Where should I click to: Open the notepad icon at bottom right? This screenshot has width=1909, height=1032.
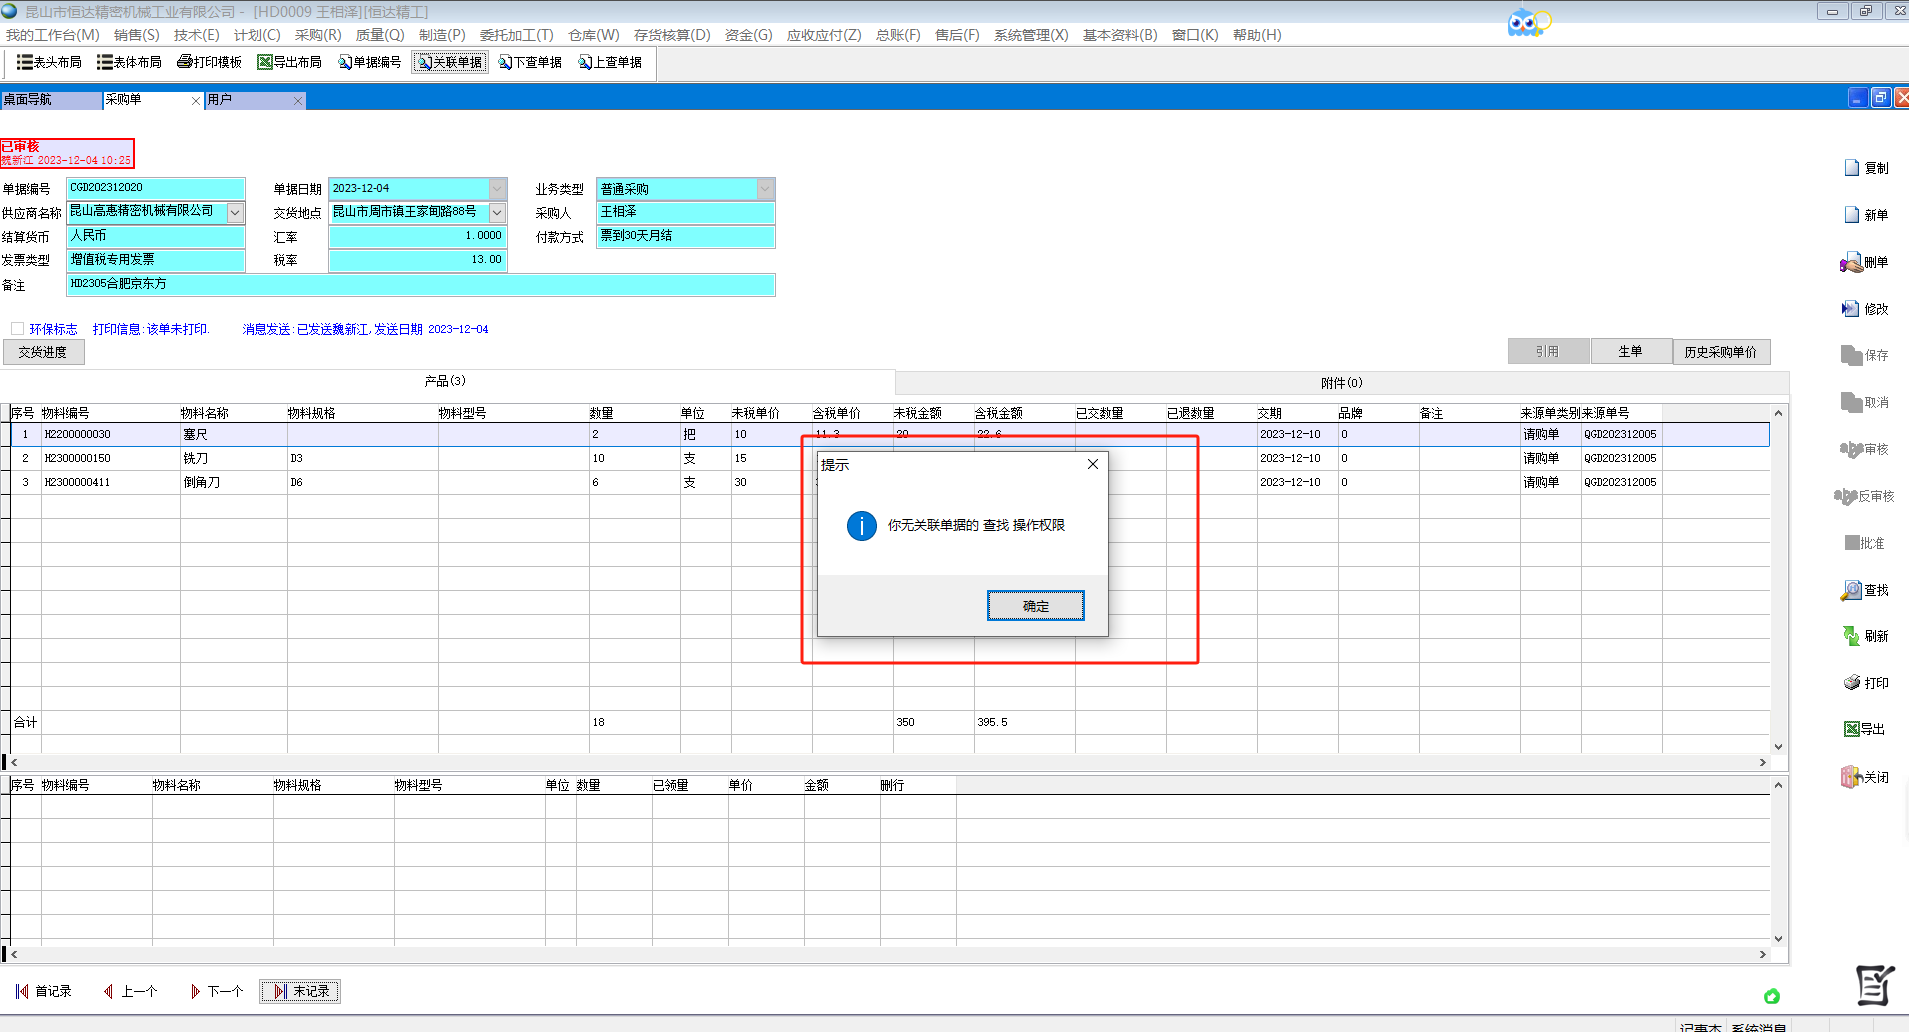click(1874, 985)
